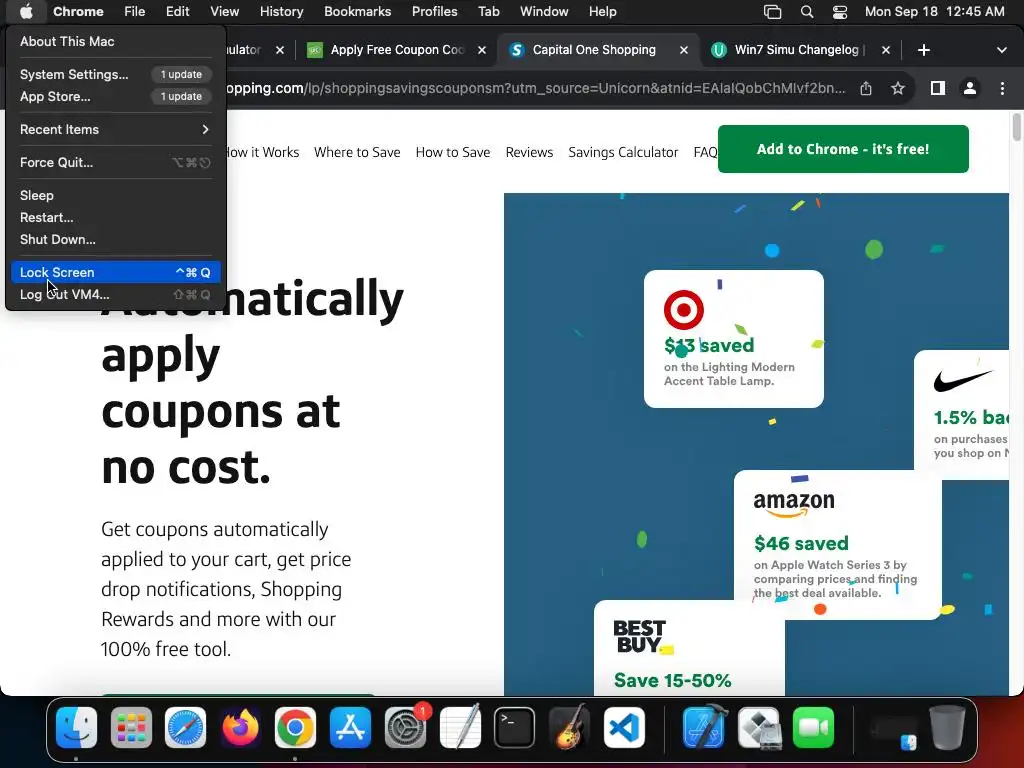
Task: Bookmark this page with the star icon
Action: 898,88
